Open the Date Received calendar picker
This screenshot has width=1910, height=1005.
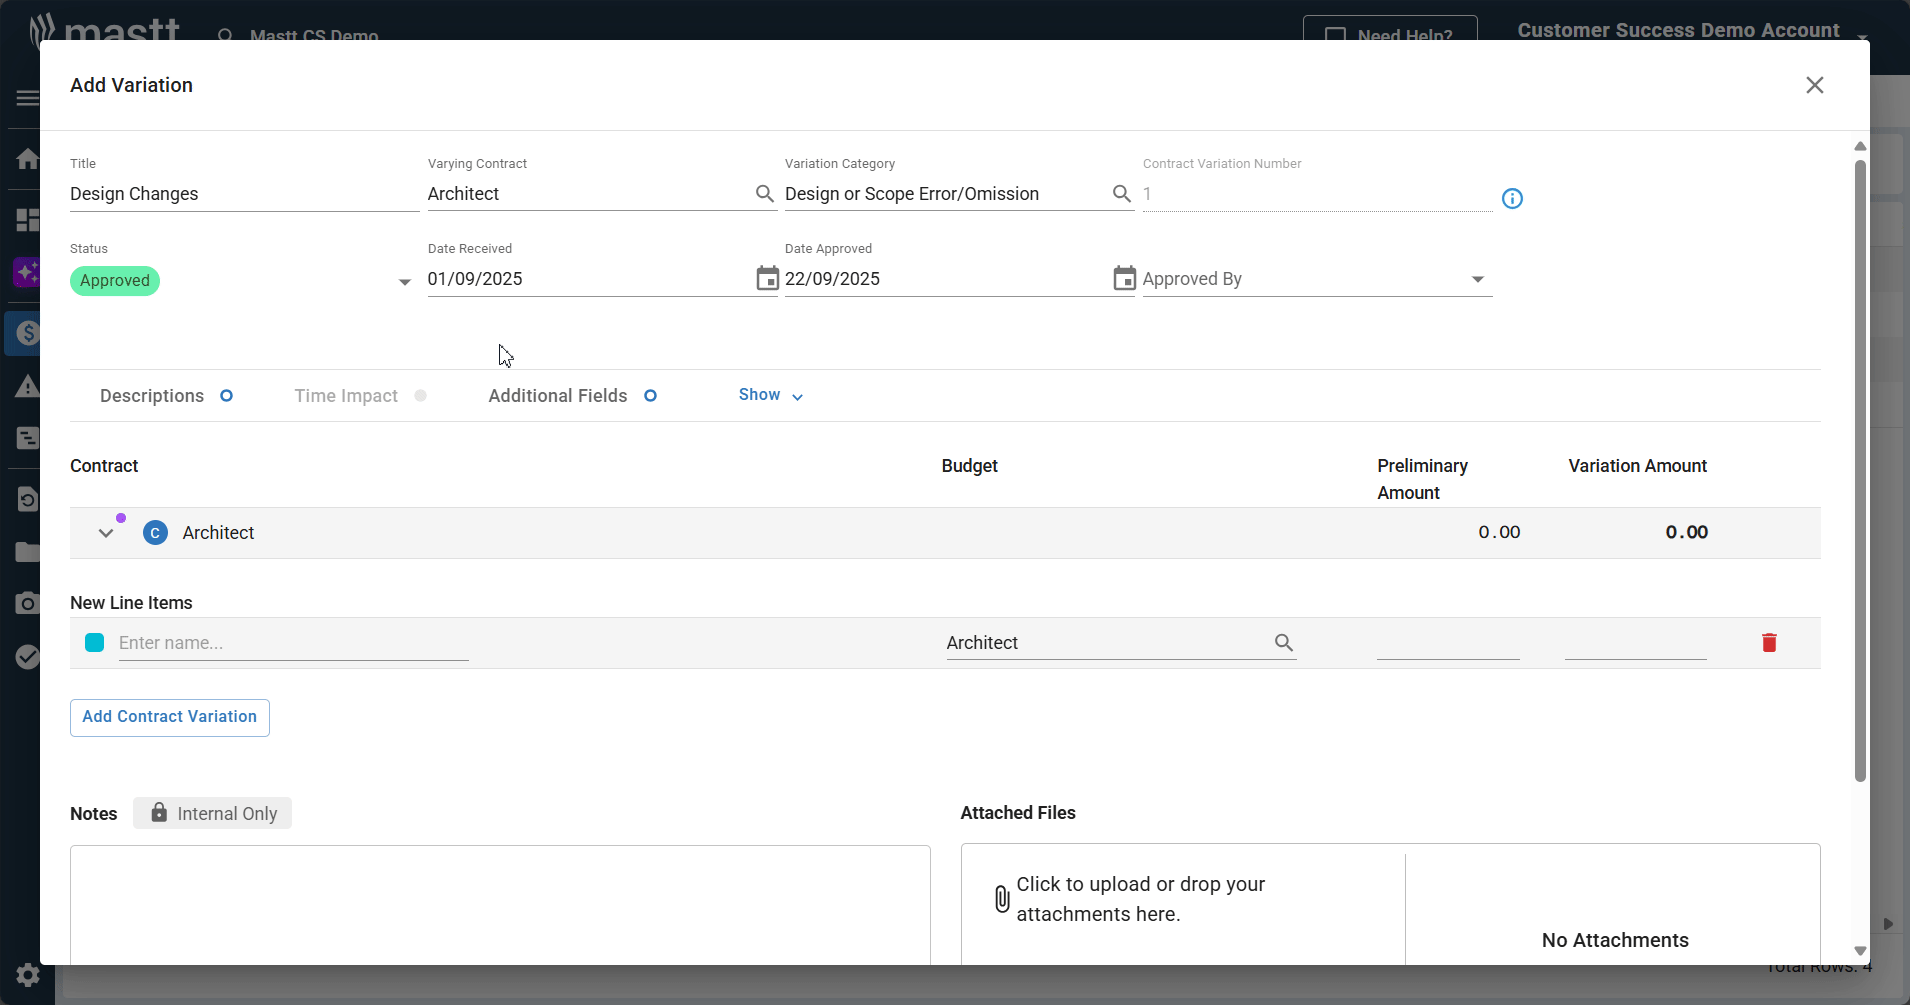click(x=767, y=279)
